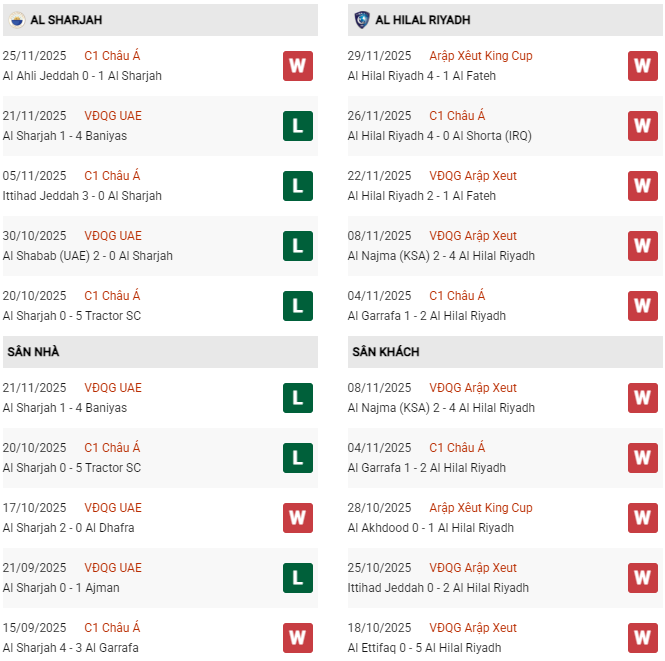
Task: Click the Ittihad Jeddah 0 - 2 Al Hilal Riyadh result
Action: (438, 588)
